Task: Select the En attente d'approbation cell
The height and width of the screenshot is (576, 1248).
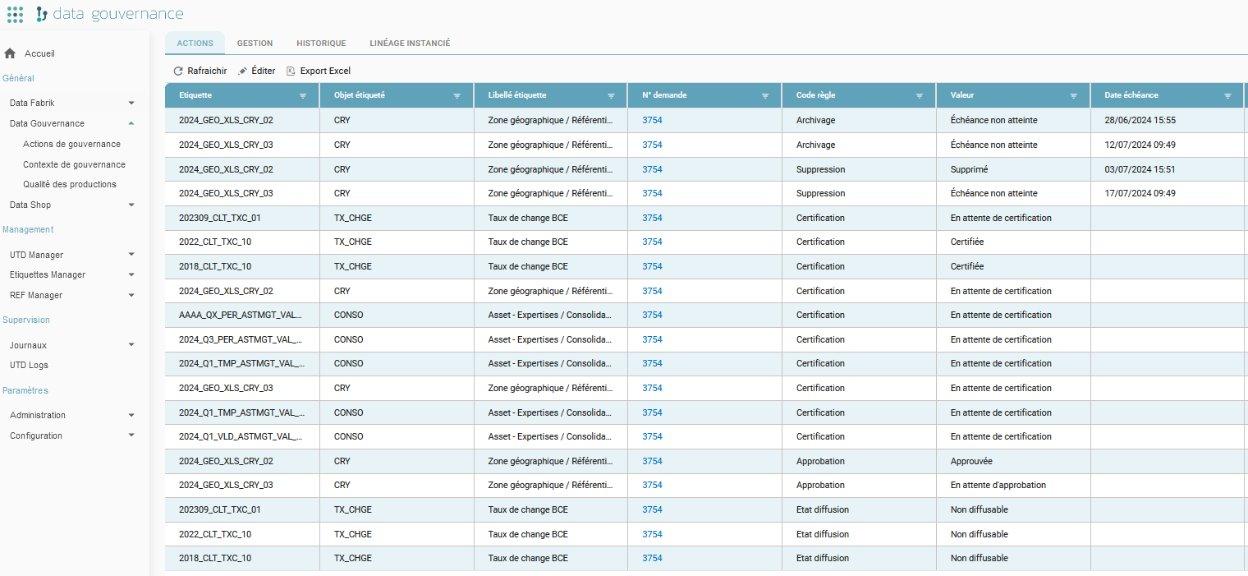Action: [998, 485]
